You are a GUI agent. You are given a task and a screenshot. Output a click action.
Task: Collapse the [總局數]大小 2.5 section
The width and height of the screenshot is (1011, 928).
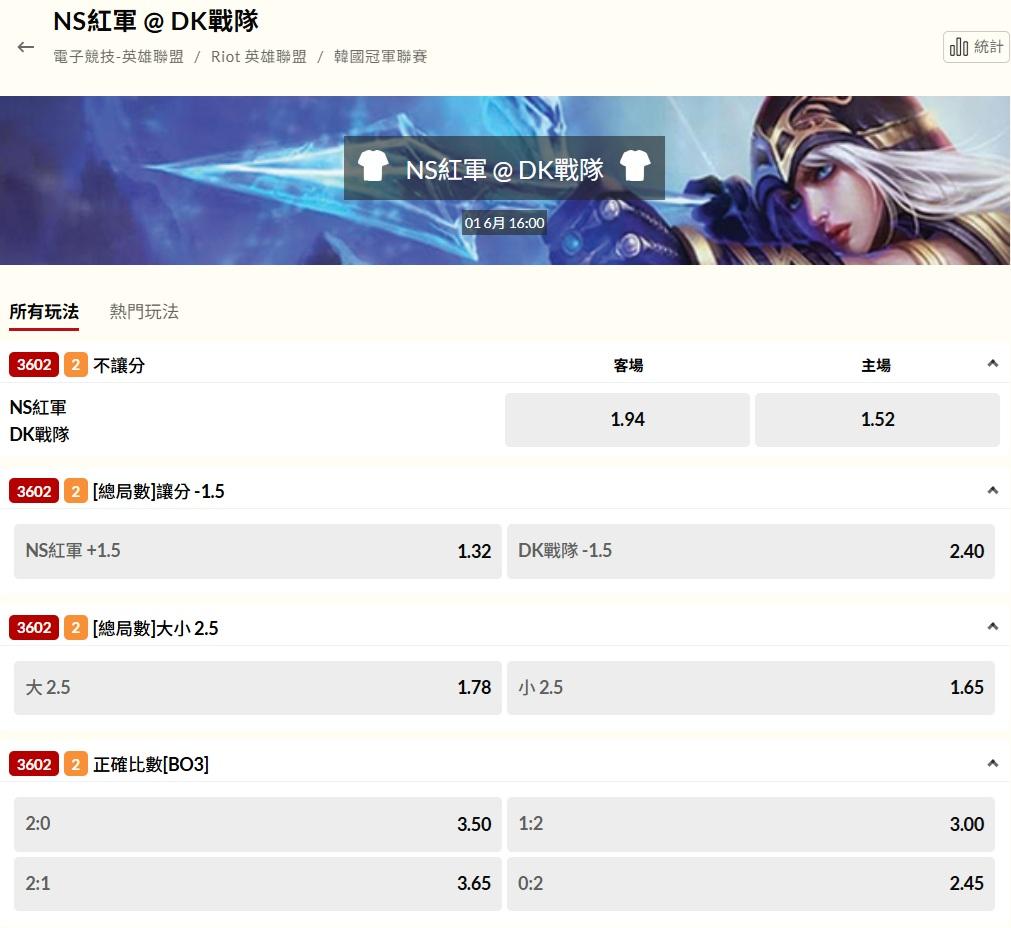(992, 626)
